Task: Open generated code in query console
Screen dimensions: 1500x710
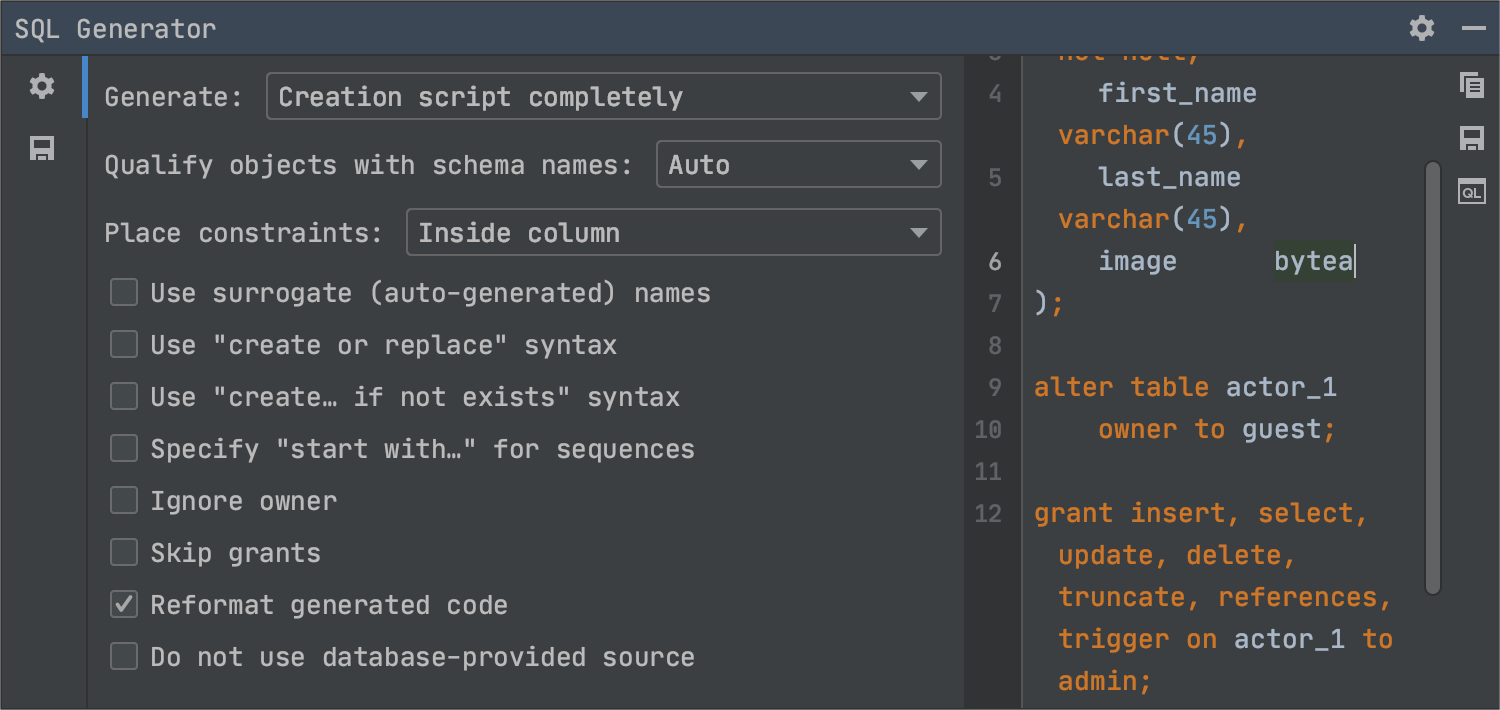Action: pyautogui.click(x=1472, y=192)
